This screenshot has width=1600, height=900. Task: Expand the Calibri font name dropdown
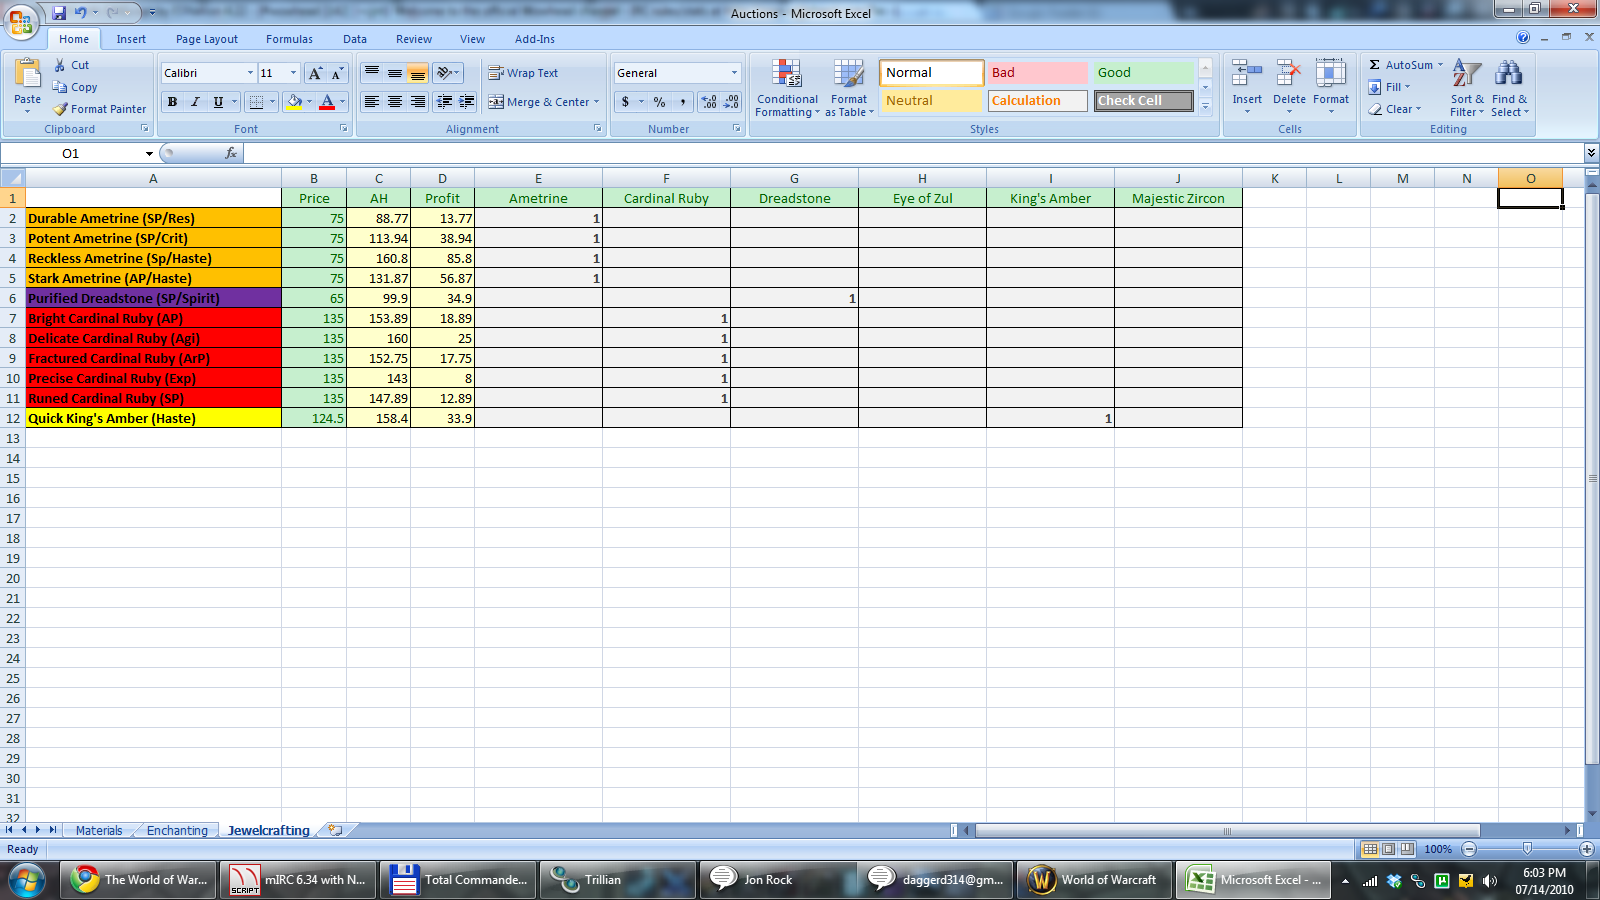tap(250, 73)
